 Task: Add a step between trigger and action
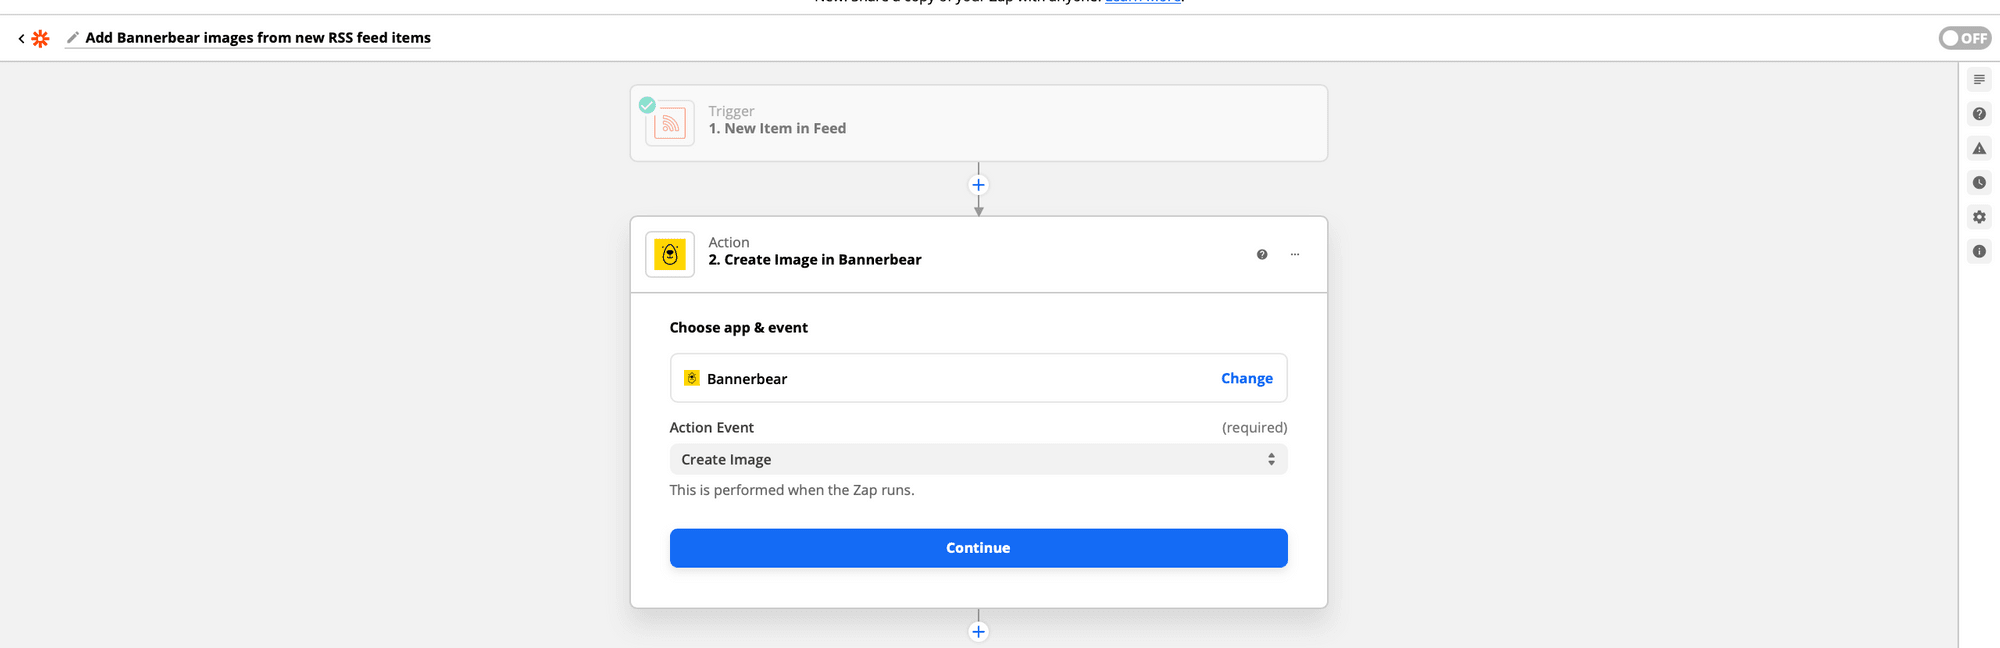click(x=978, y=185)
